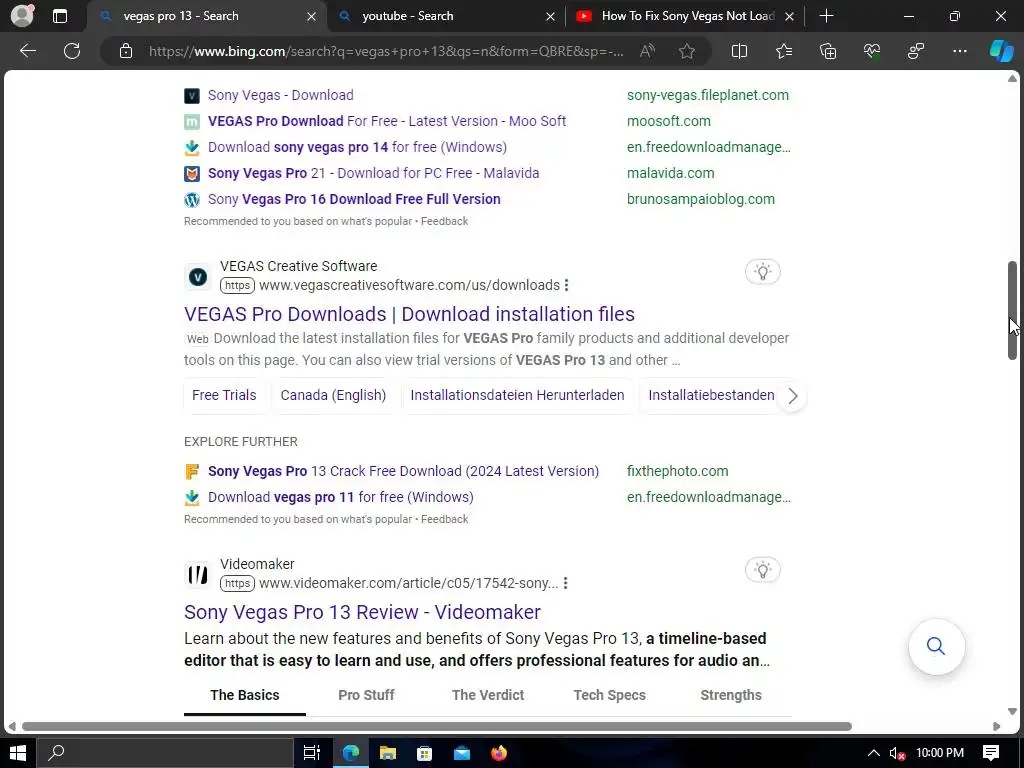Click the horizontal scrollbar thumb
Viewport: 1024px width, 768px height.
coord(436,726)
